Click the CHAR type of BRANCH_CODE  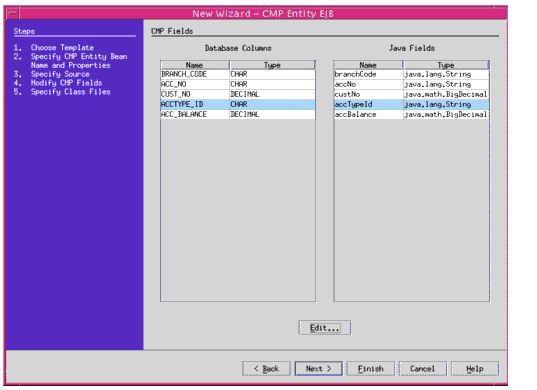pyautogui.click(x=272, y=74)
